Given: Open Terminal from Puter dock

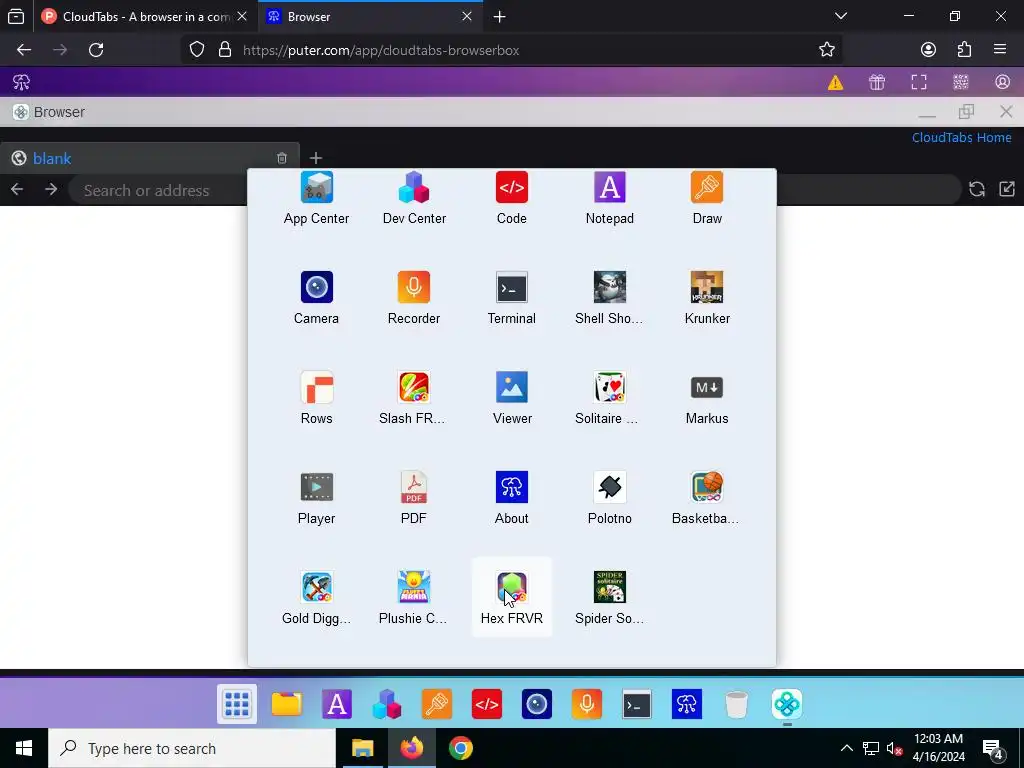Looking at the screenshot, I should [x=637, y=704].
